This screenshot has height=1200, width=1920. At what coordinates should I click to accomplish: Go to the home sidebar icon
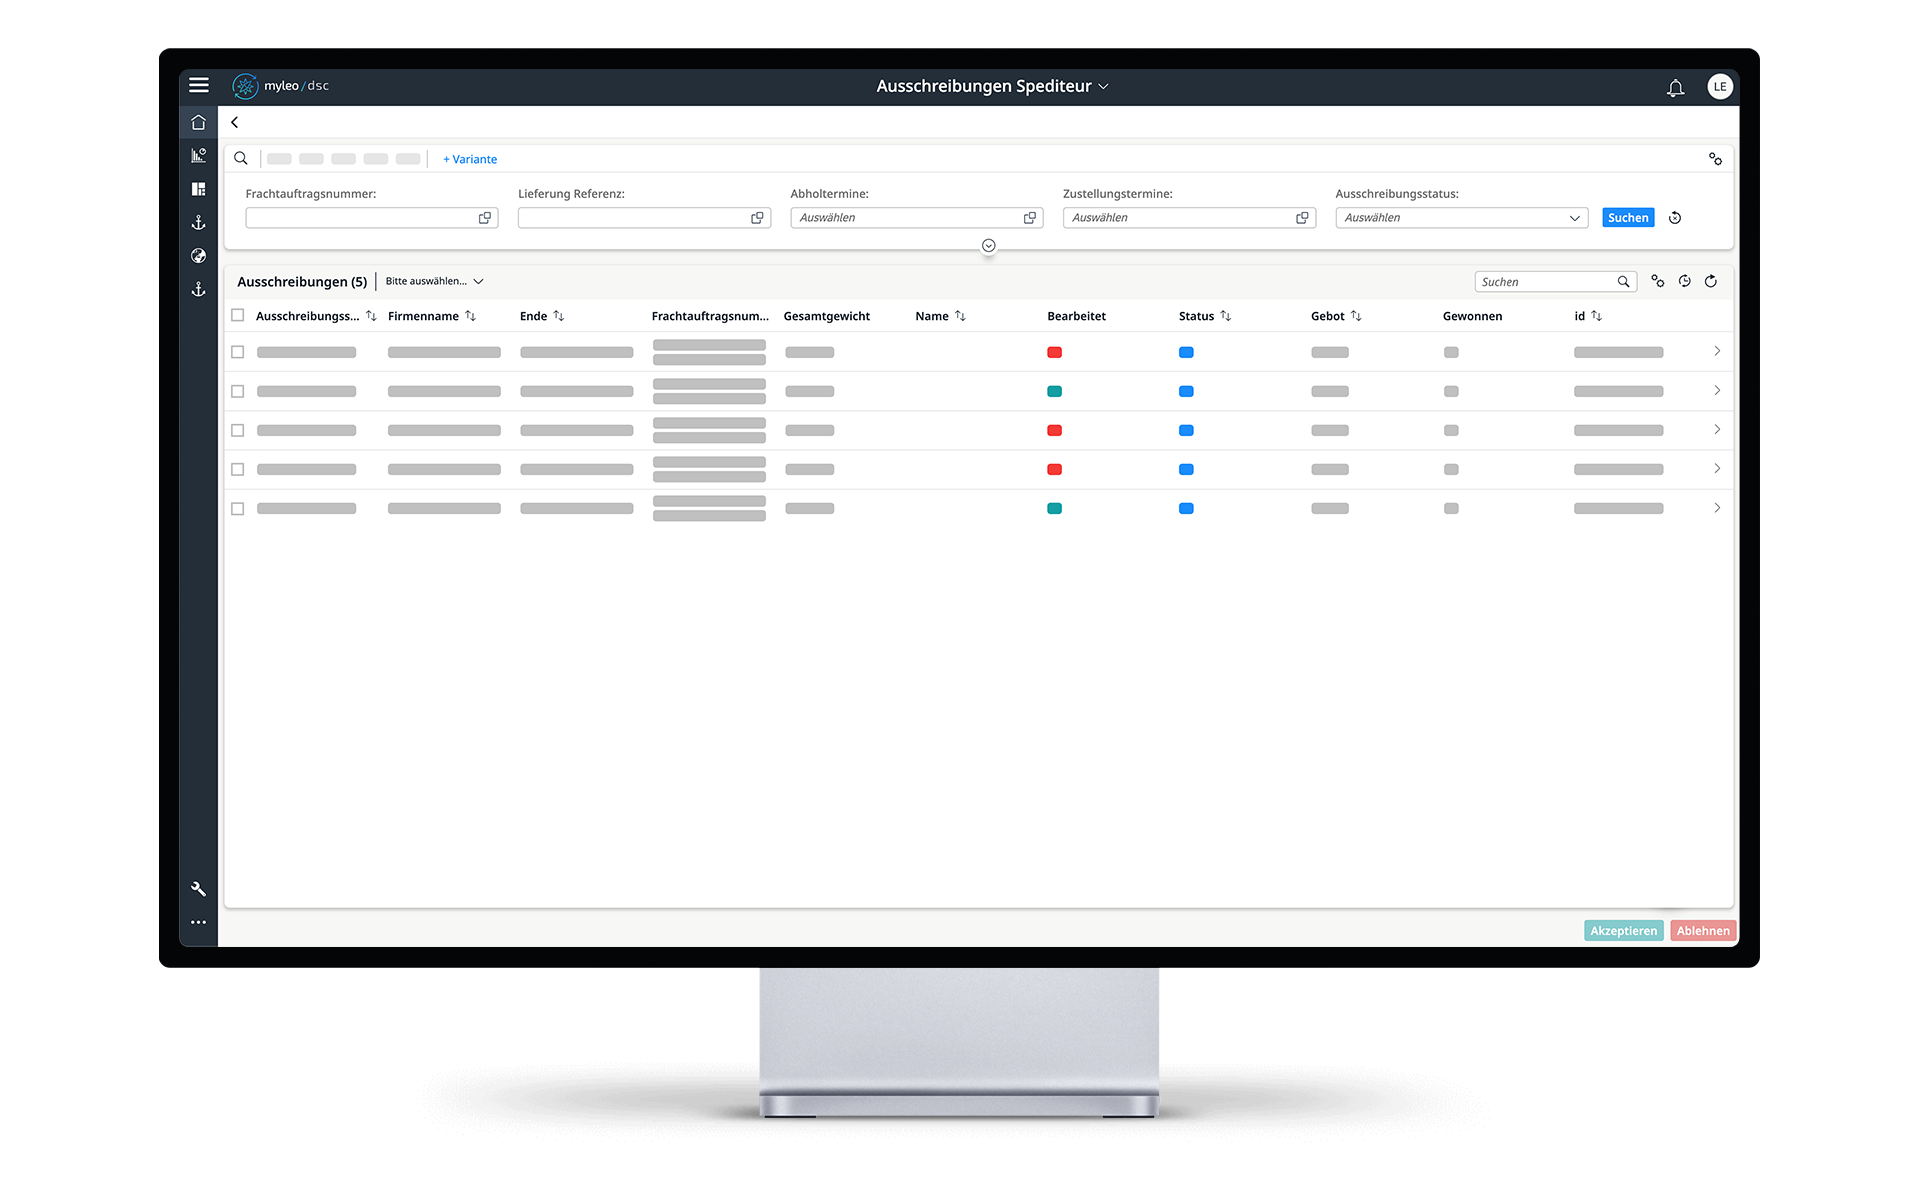pyautogui.click(x=198, y=122)
